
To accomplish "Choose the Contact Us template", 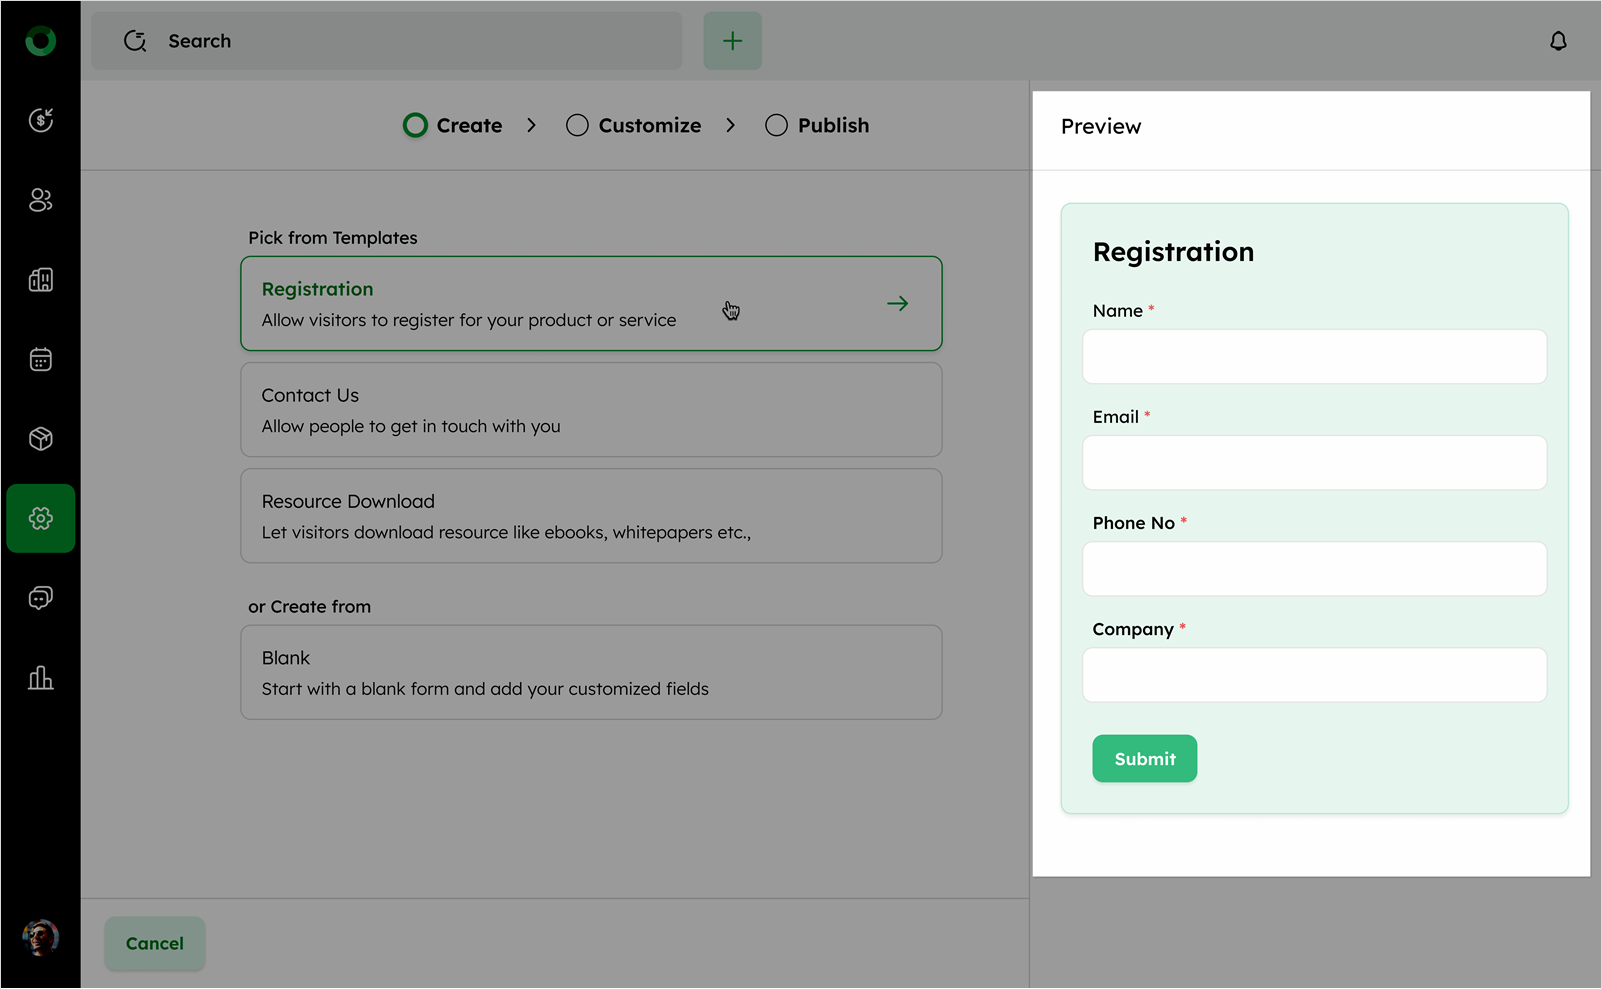I will [591, 410].
